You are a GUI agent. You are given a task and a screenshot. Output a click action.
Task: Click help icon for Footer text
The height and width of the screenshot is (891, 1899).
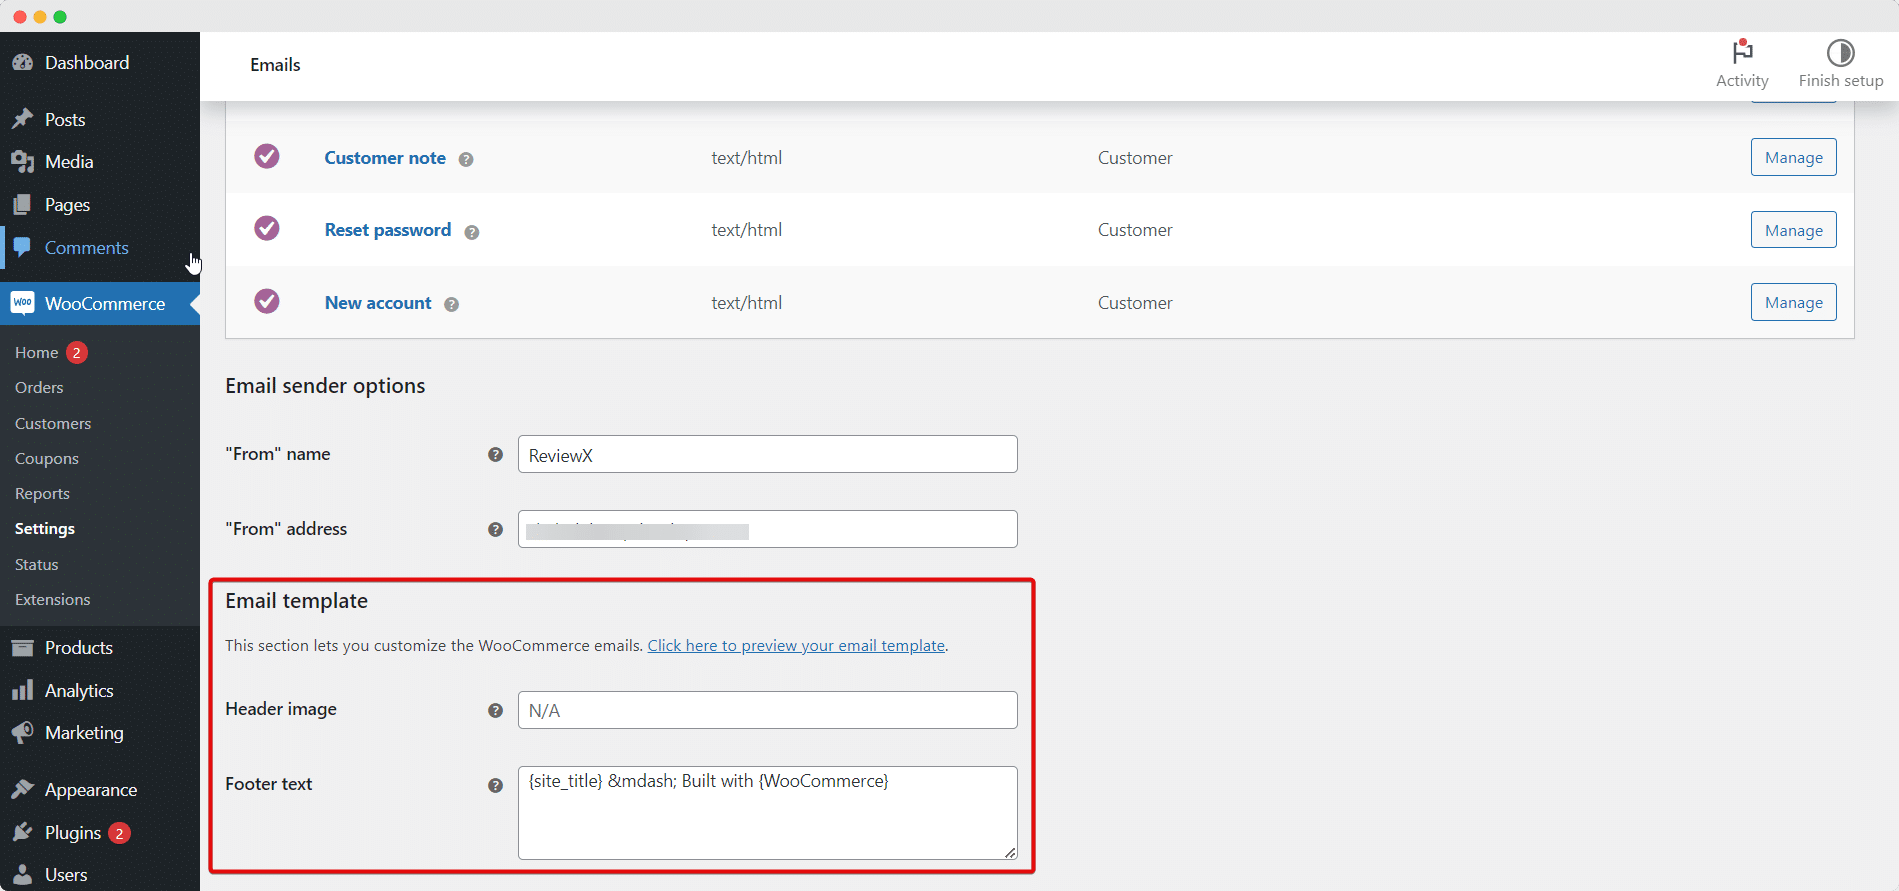[x=495, y=785]
